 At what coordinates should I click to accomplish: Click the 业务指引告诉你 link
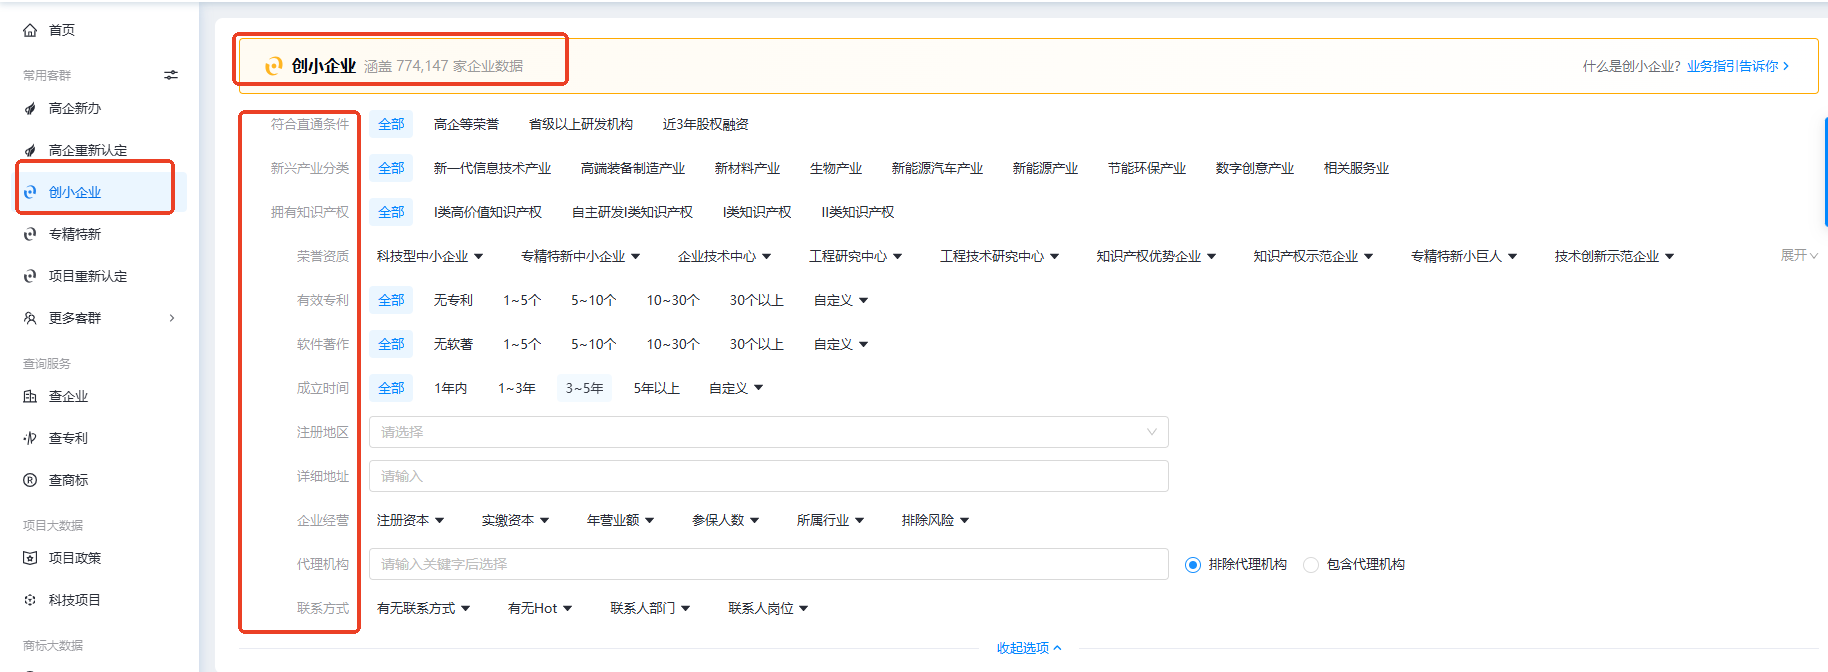tap(1737, 66)
